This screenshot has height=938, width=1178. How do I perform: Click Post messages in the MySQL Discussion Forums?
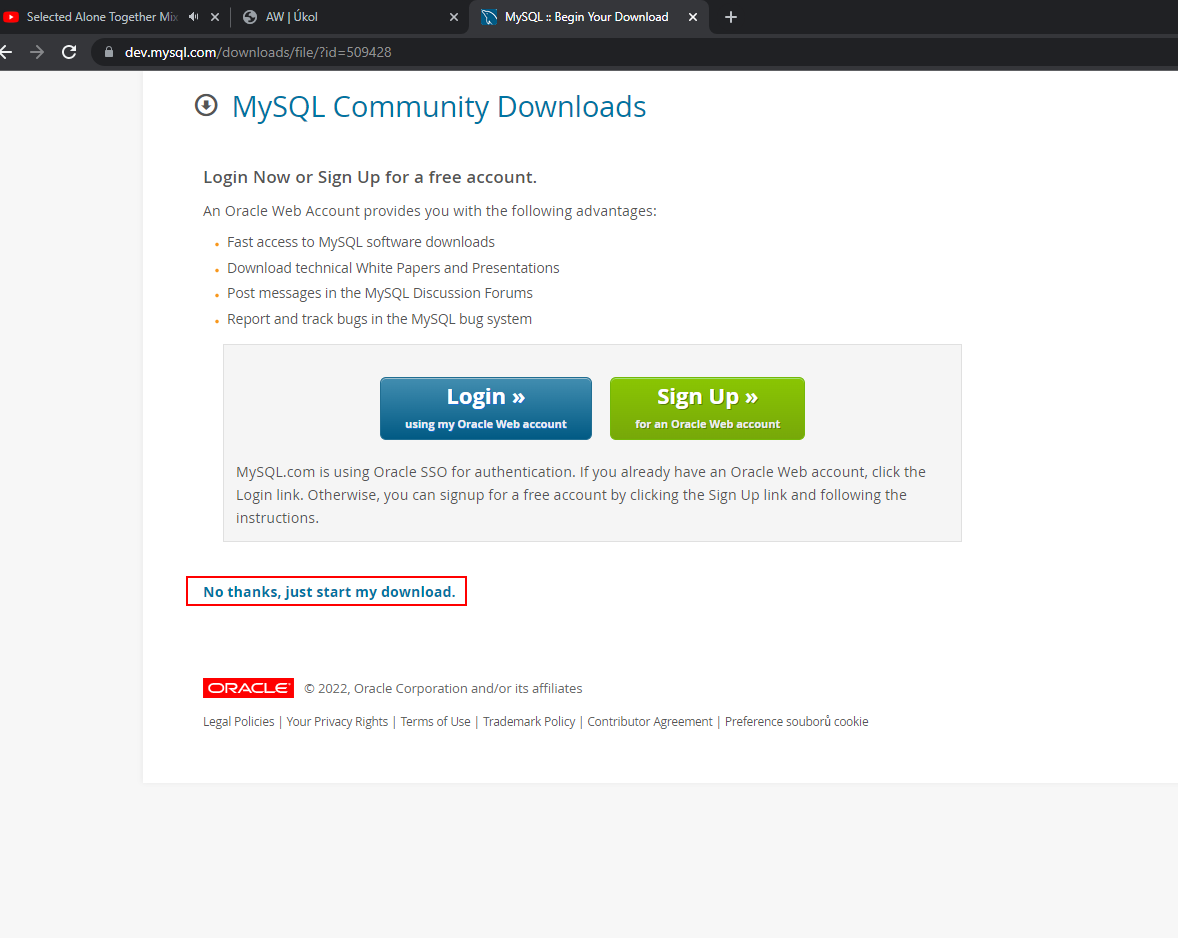click(379, 293)
